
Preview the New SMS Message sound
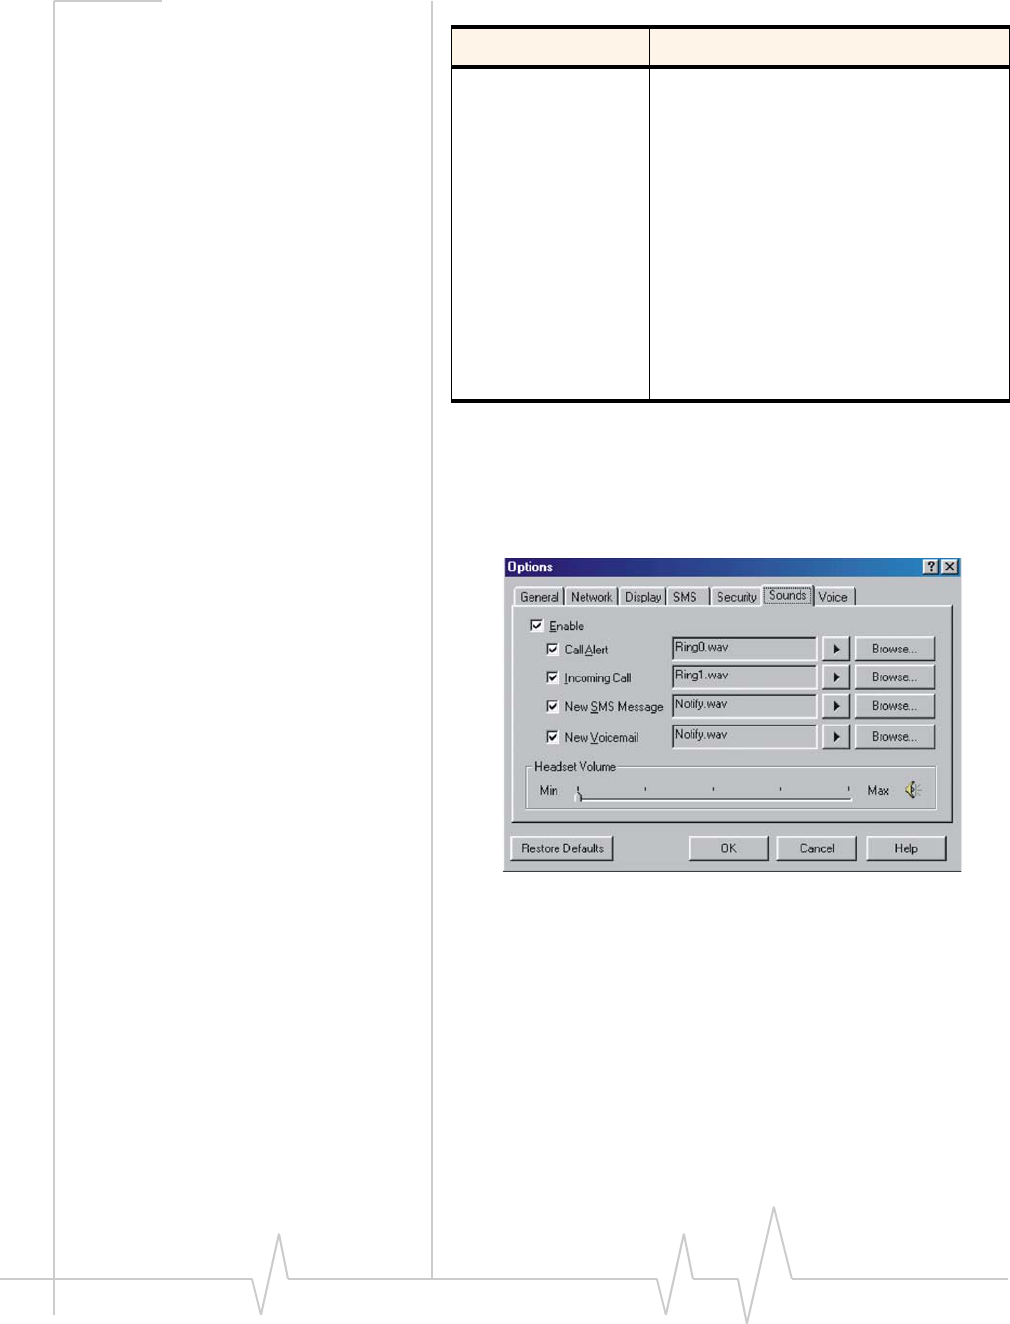click(836, 706)
